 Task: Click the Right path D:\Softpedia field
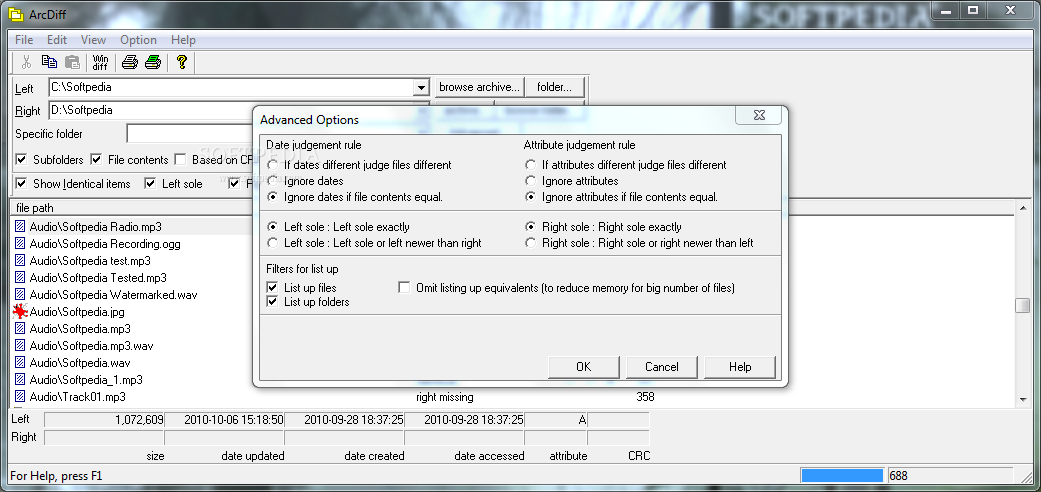coord(151,110)
